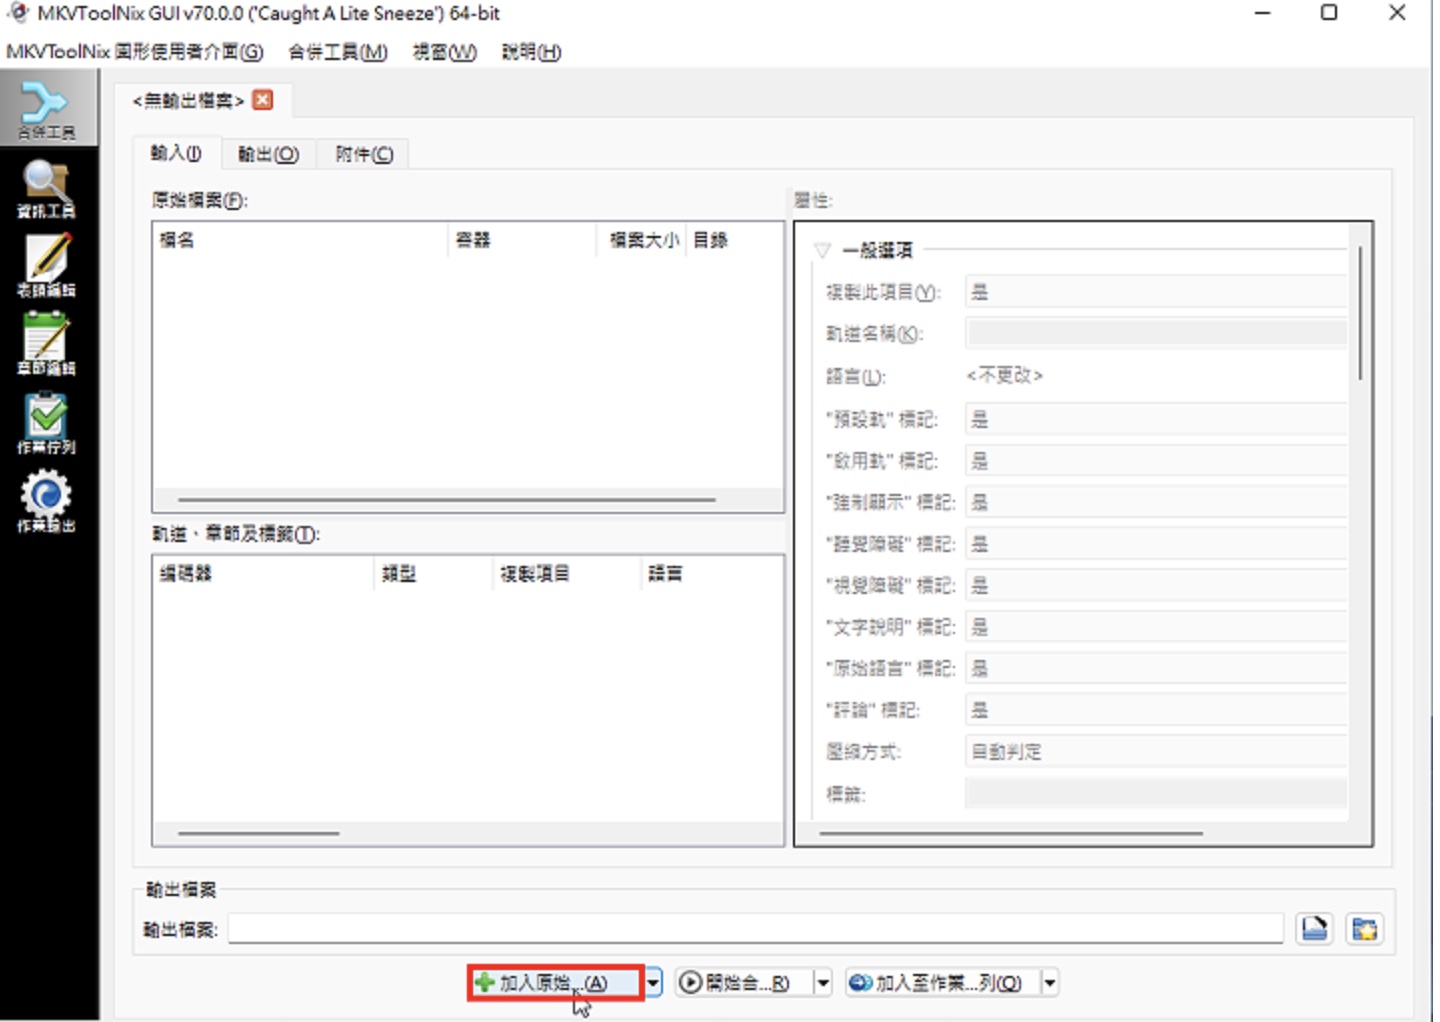The width and height of the screenshot is (1440, 1022).
Task: Click the 加入原始 add source button
Action: point(555,983)
